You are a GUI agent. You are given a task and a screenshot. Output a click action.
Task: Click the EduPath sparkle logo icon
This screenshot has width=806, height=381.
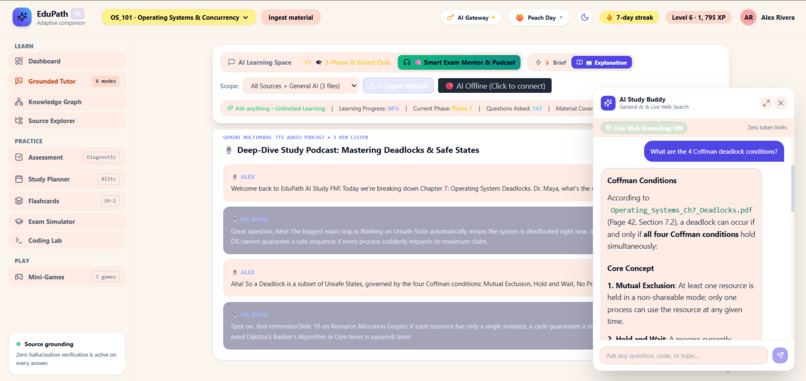click(x=22, y=17)
